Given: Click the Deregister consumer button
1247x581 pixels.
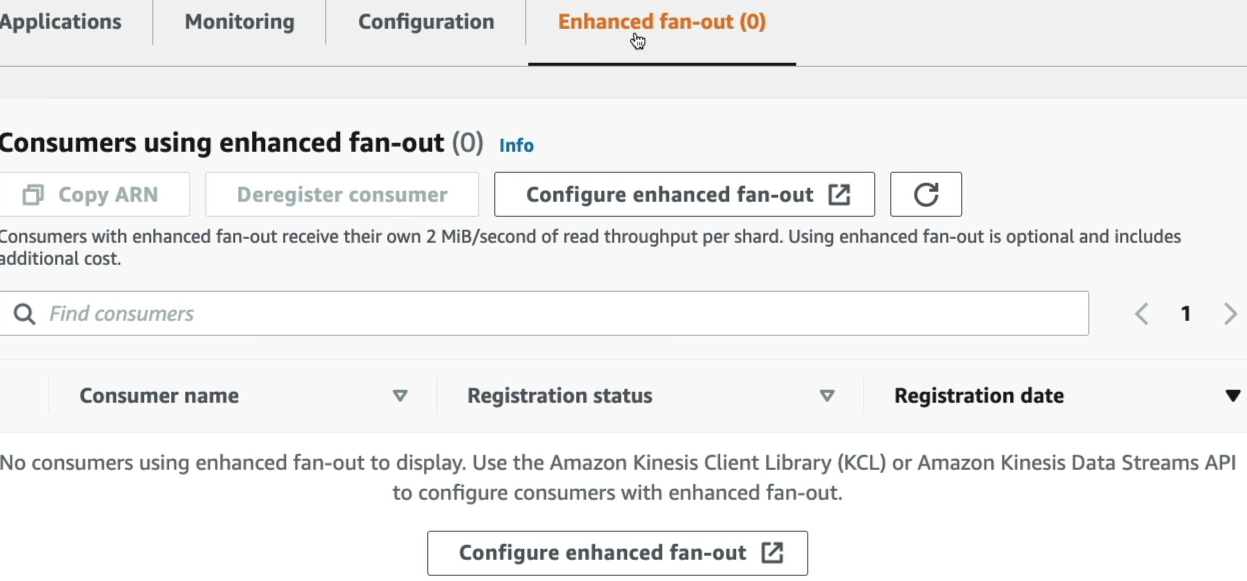Looking at the screenshot, I should [342, 195].
